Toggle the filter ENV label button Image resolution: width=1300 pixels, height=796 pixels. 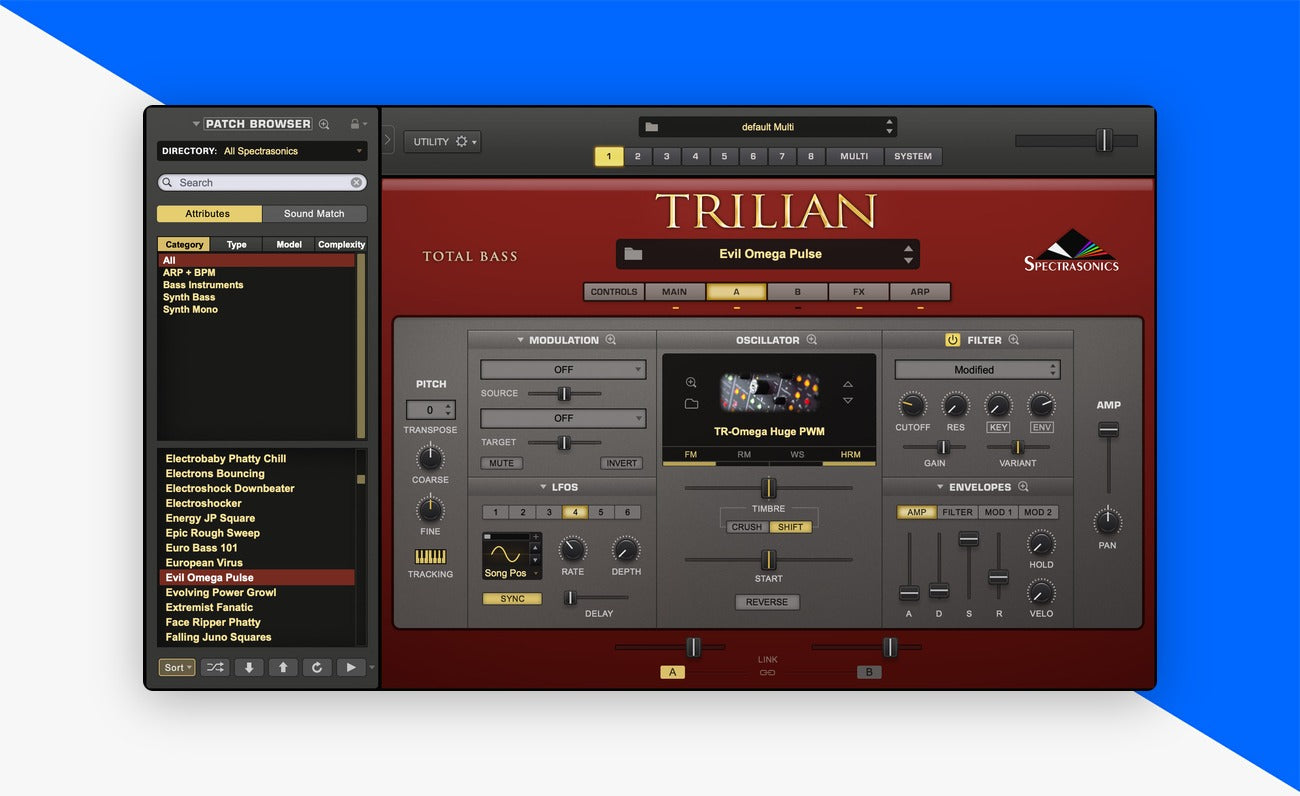tap(1042, 427)
